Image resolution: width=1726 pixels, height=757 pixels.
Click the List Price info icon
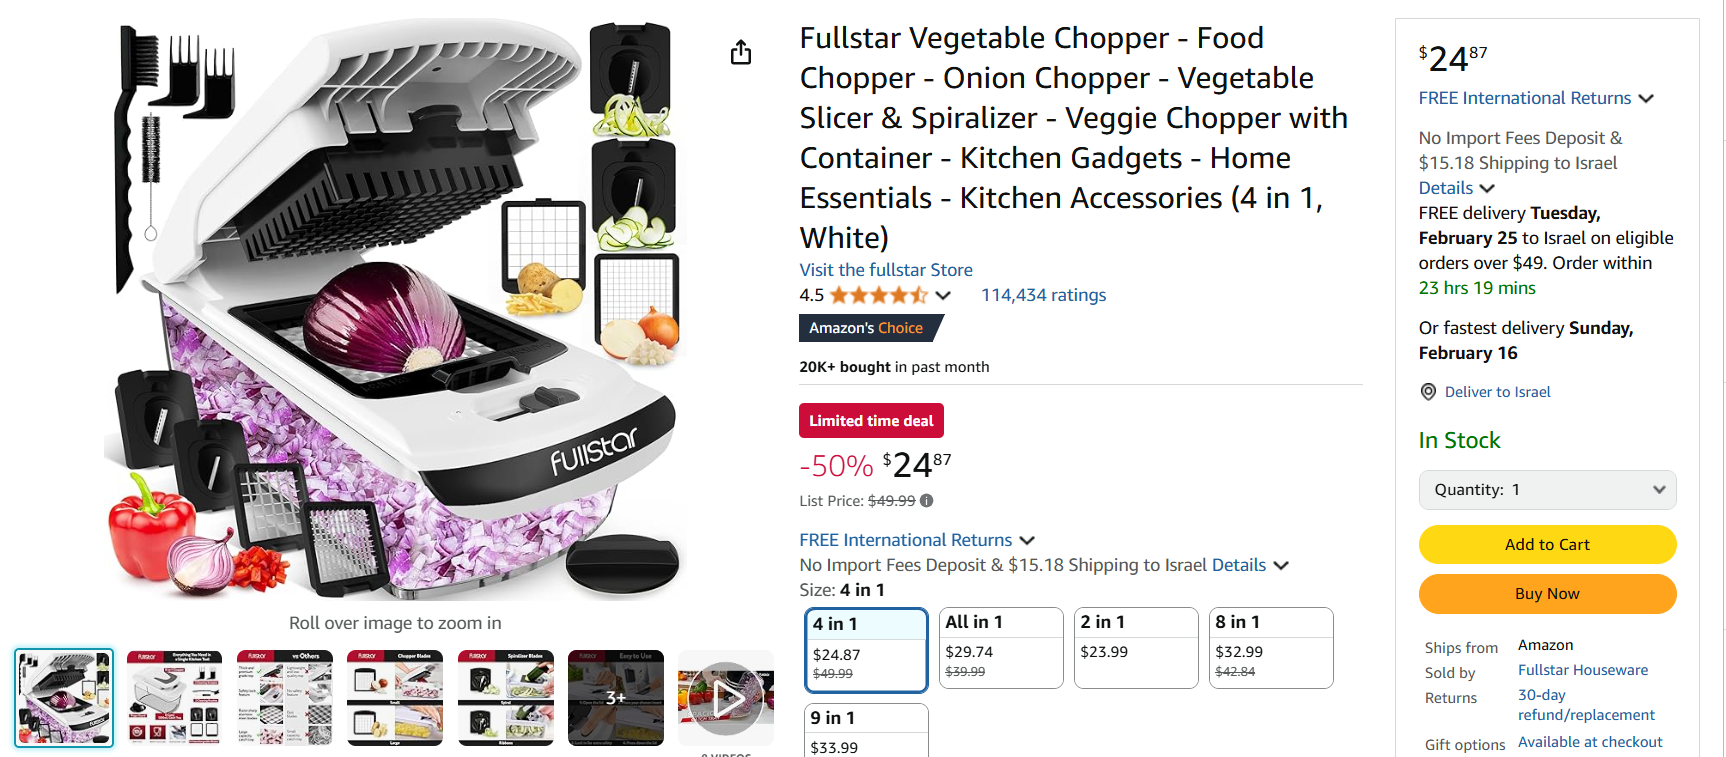(926, 501)
